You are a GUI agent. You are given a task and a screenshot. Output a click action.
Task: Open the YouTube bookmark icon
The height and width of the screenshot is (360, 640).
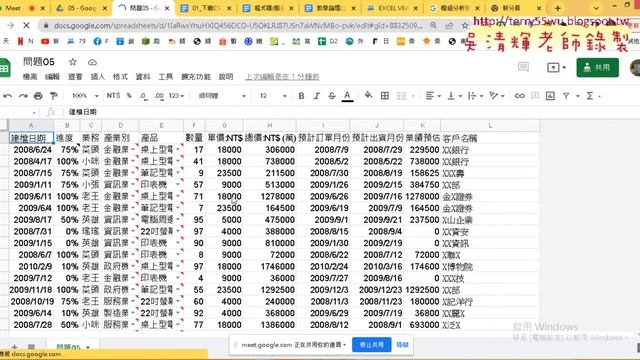tap(45, 41)
